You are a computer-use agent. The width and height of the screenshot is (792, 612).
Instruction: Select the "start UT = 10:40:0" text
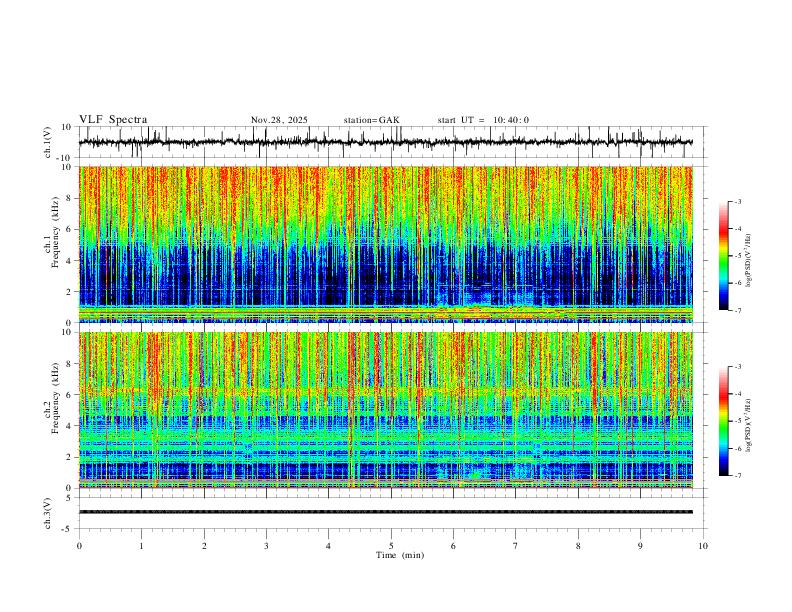click(483, 120)
